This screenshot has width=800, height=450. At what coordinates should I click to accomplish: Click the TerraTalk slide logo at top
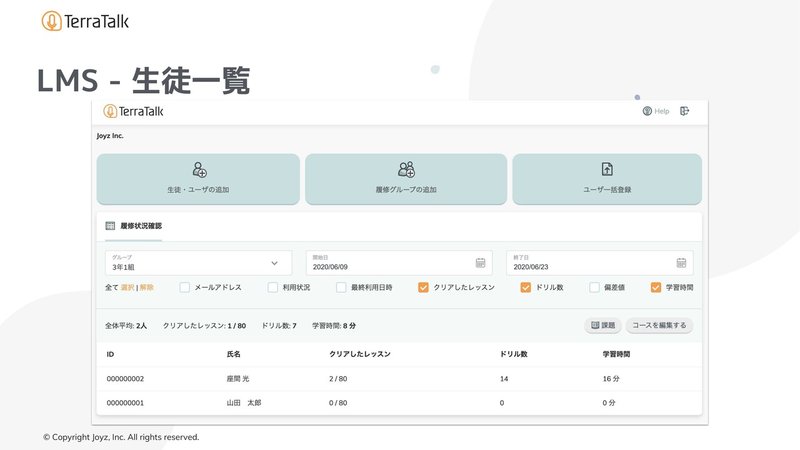click(85, 21)
